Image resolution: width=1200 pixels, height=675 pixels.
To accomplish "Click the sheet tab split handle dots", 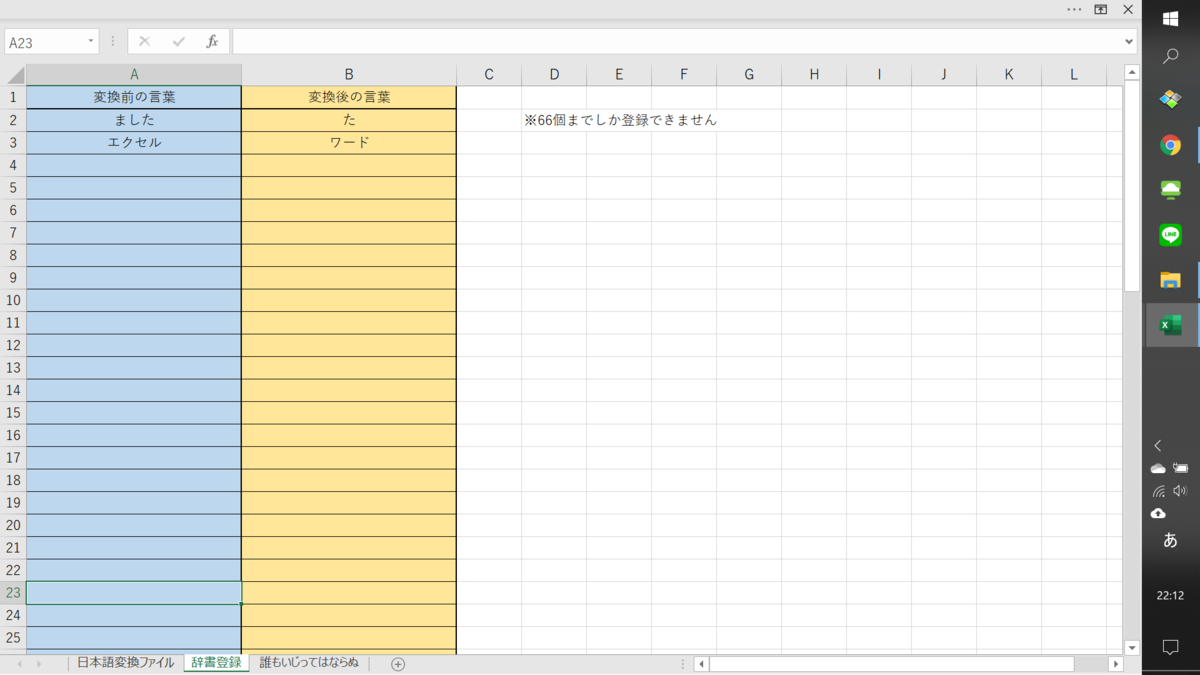I will [683, 664].
